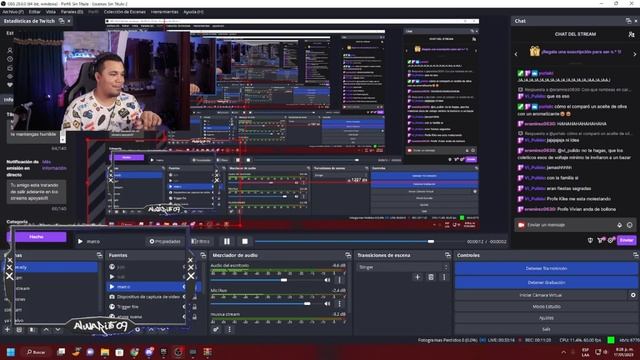
Task: Move selected scene up
Action: click(x=46, y=329)
